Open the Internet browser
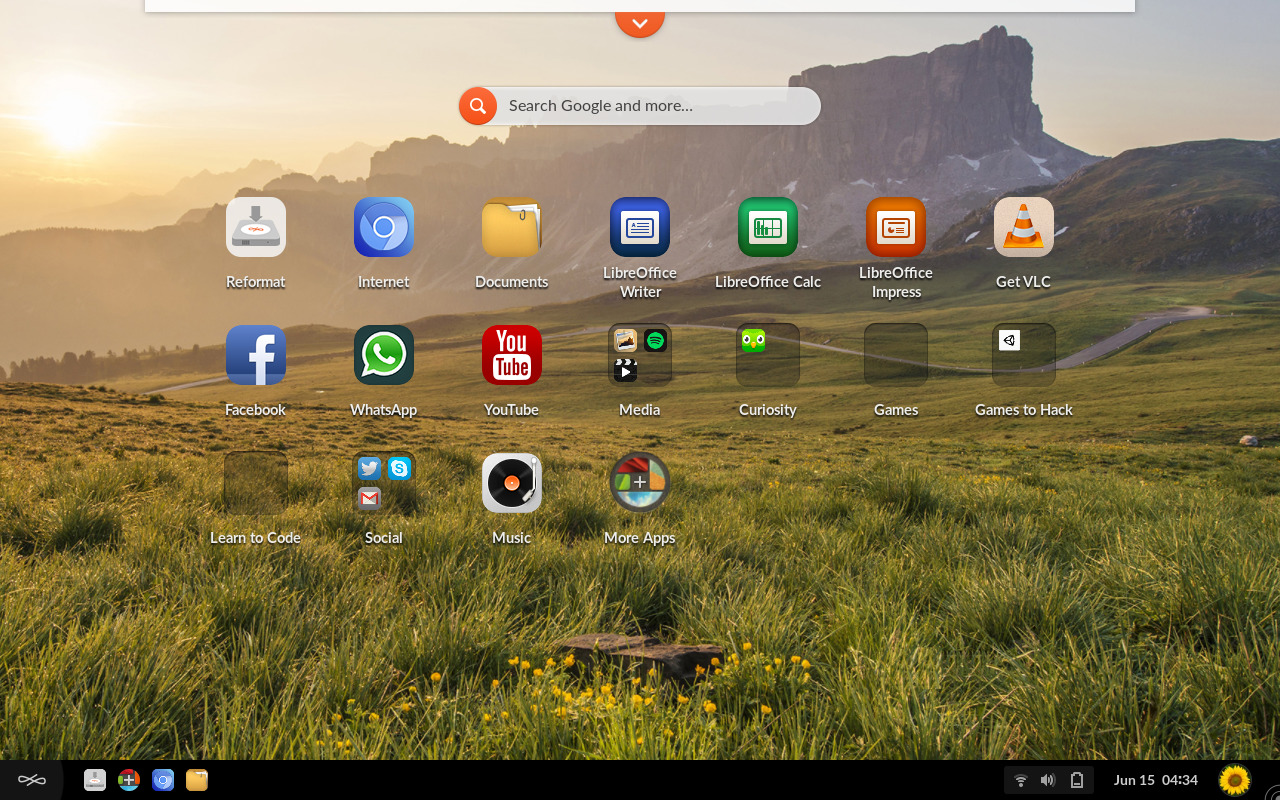Screen dimensions: 1280x800 pos(384,227)
